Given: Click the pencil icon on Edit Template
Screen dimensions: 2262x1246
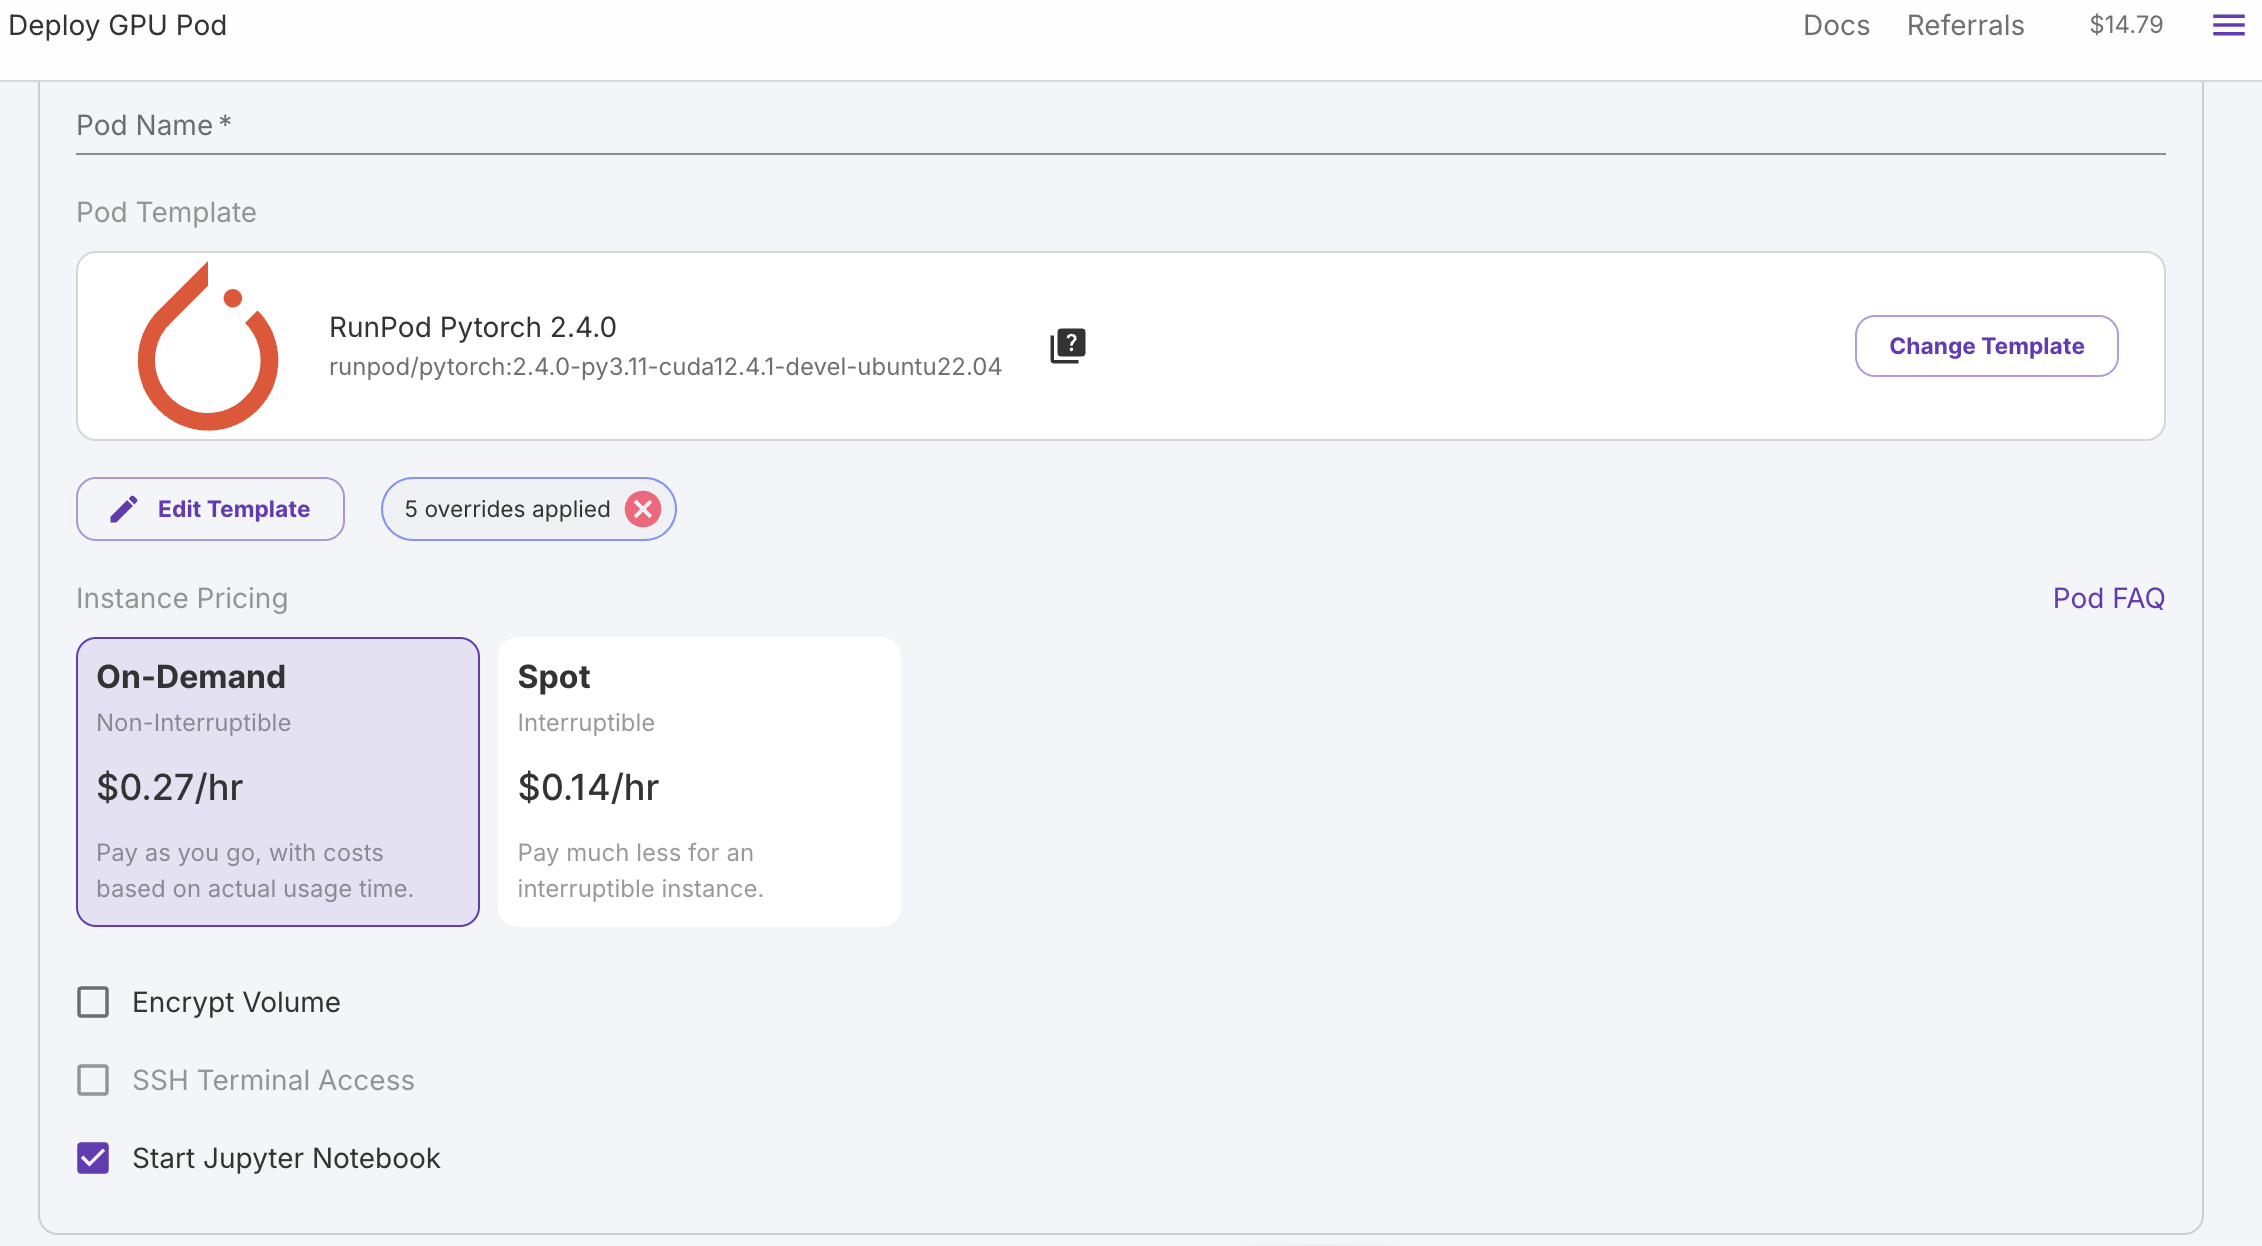Looking at the screenshot, I should click(124, 509).
